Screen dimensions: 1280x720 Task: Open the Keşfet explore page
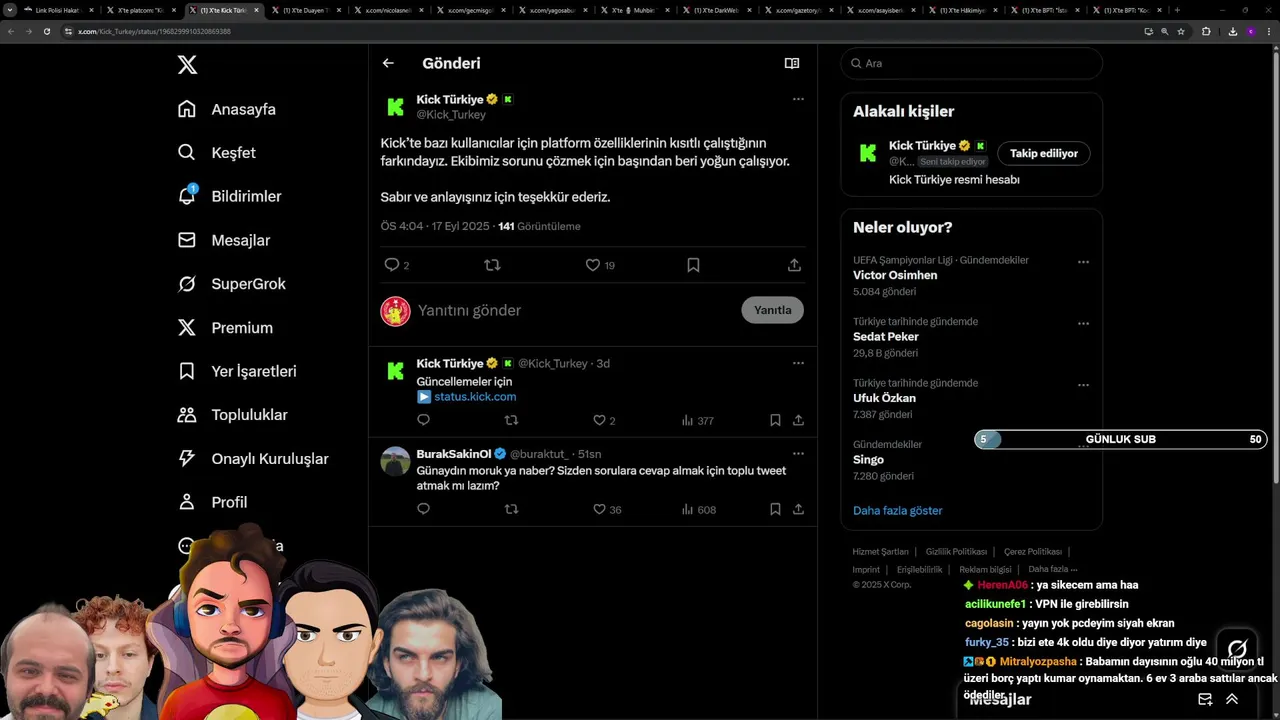coord(217,153)
